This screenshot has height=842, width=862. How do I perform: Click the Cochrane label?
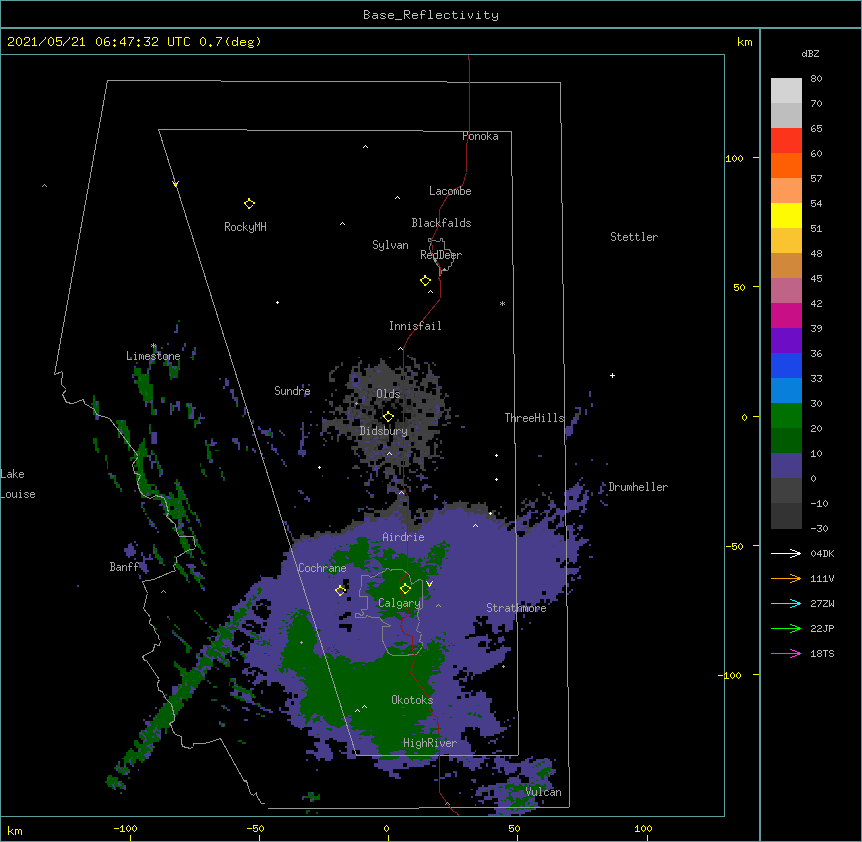[322, 568]
